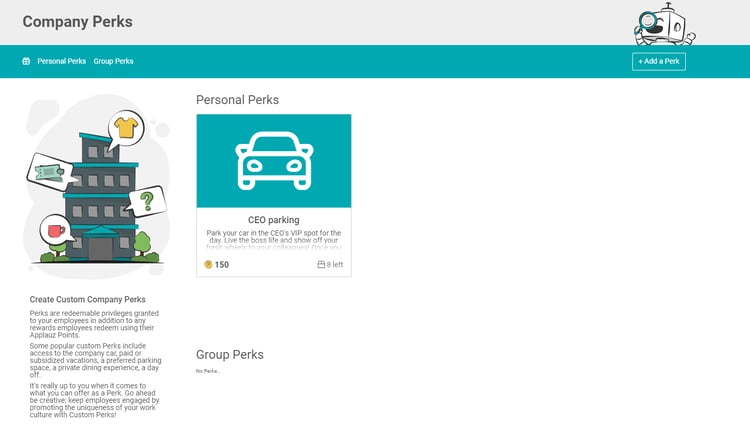Click the No Perks placeholder text
750x438 pixels.
[207, 371]
